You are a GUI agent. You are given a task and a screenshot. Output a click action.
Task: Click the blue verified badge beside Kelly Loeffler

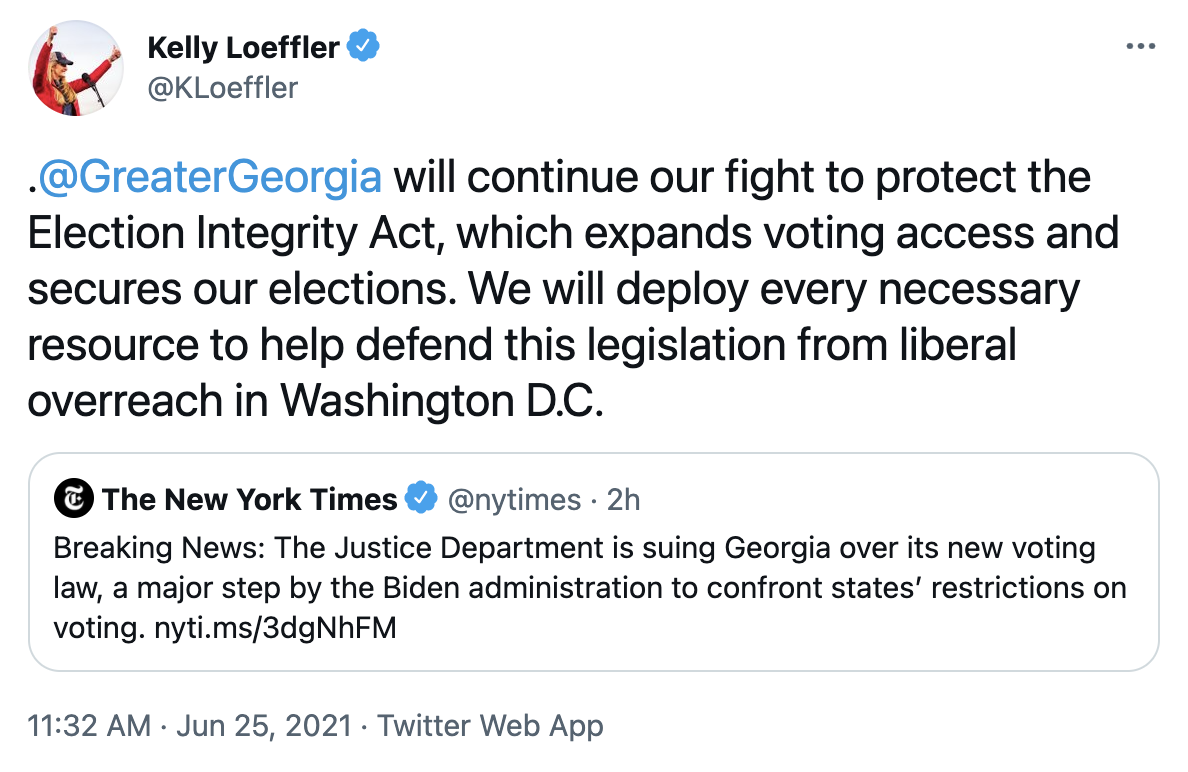(x=361, y=47)
